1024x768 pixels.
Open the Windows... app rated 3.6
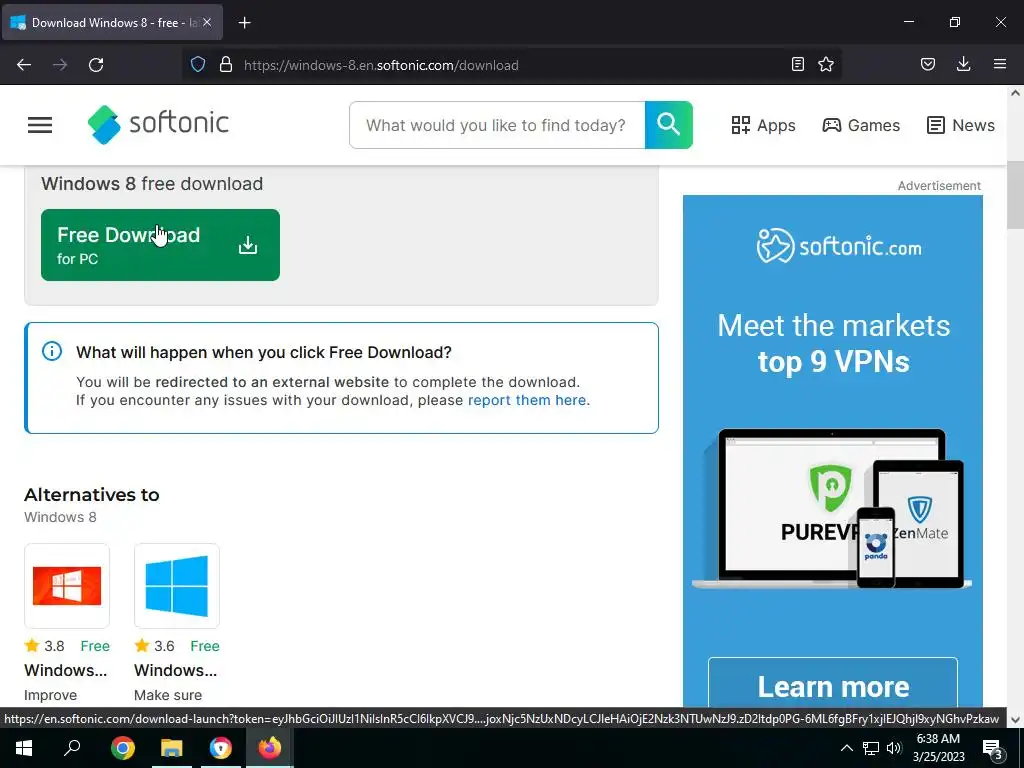click(x=175, y=670)
